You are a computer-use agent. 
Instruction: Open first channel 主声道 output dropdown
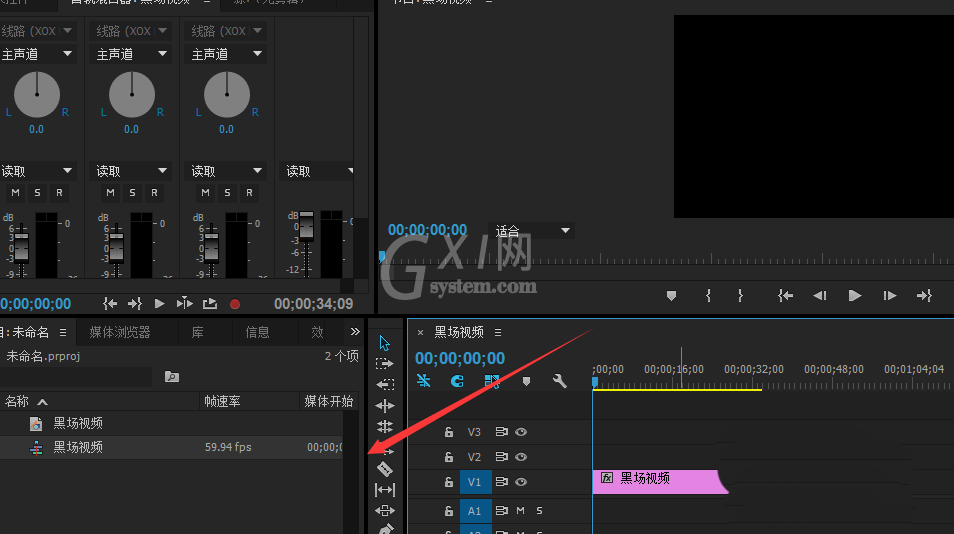tap(37, 54)
